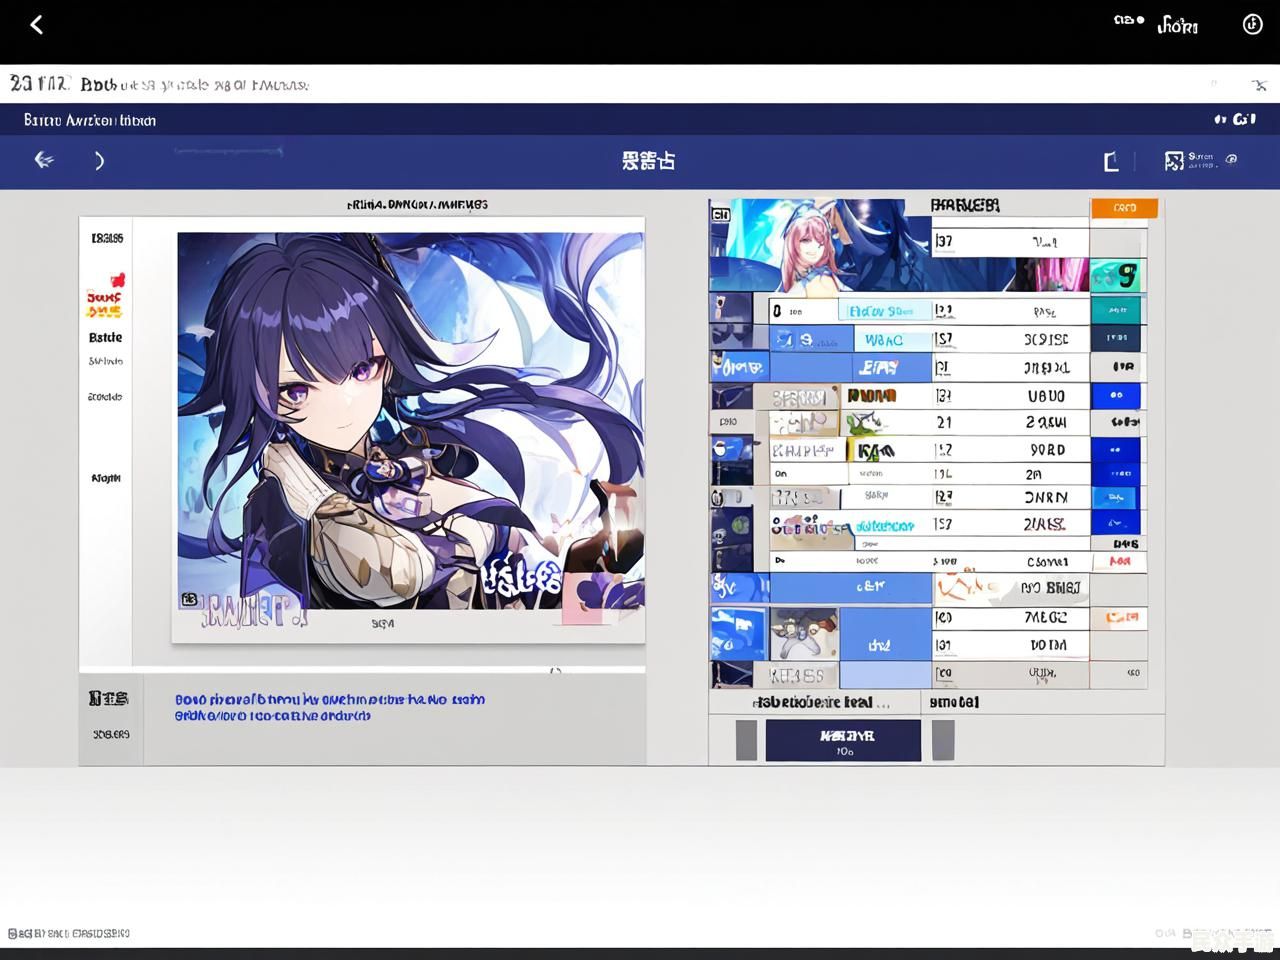Click the small icon at character artwork's bottom-left
This screenshot has height=960, width=1280.
coord(189,599)
